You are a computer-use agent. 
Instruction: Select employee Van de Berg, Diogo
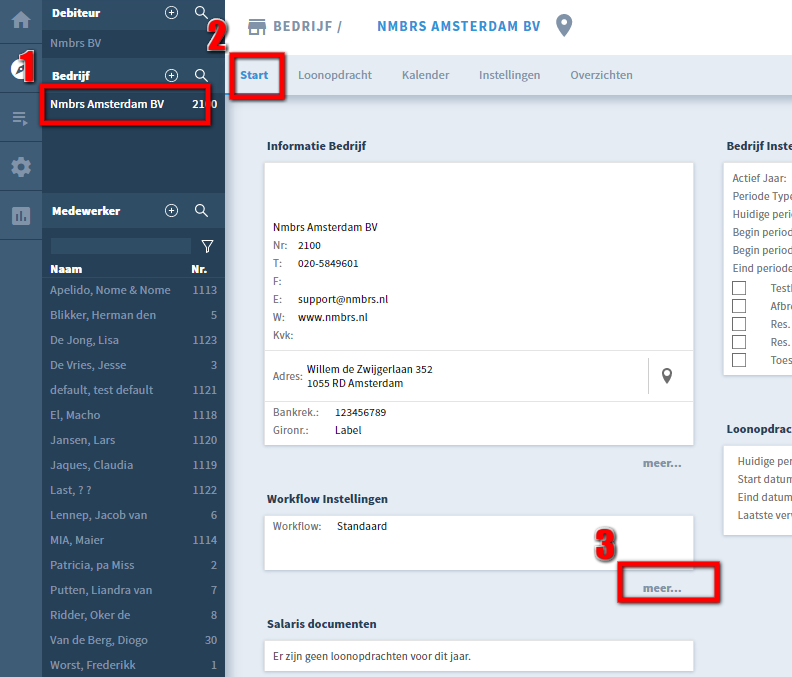tap(133, 640)
